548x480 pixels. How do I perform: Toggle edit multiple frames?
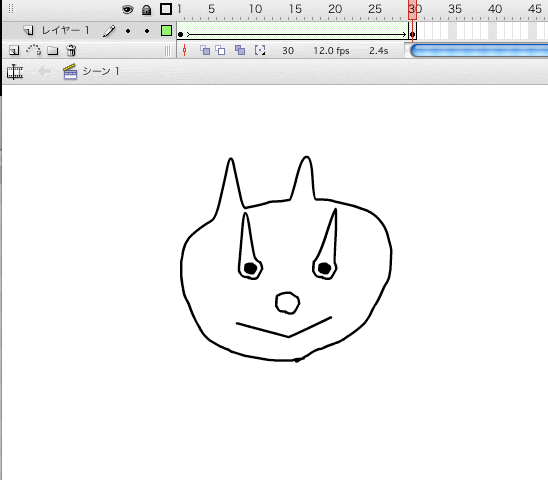[x=240, y=50]
